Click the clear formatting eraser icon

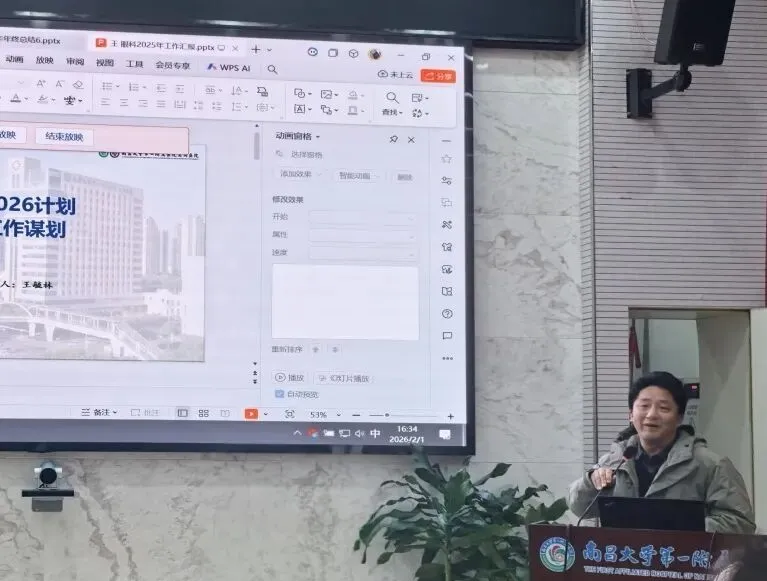(x=78, y=85)
